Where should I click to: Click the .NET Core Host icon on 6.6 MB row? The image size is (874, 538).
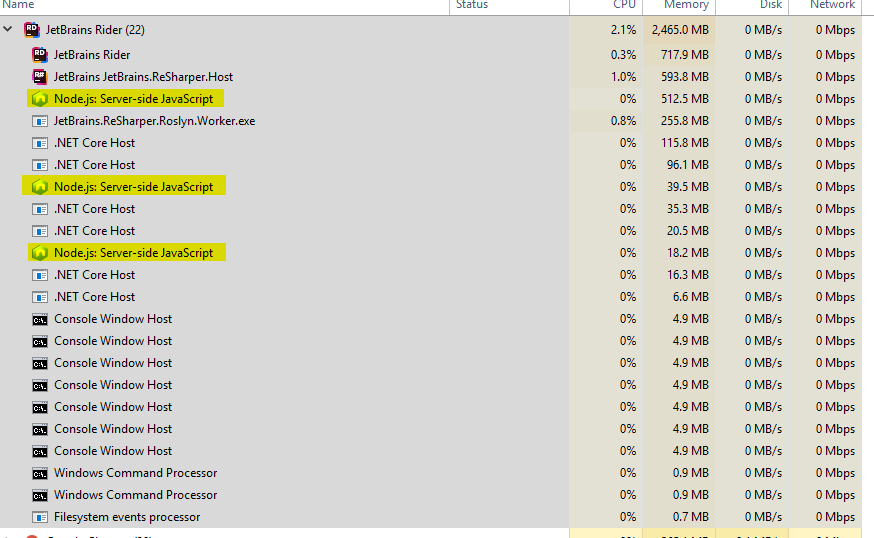tap(40, 297)
